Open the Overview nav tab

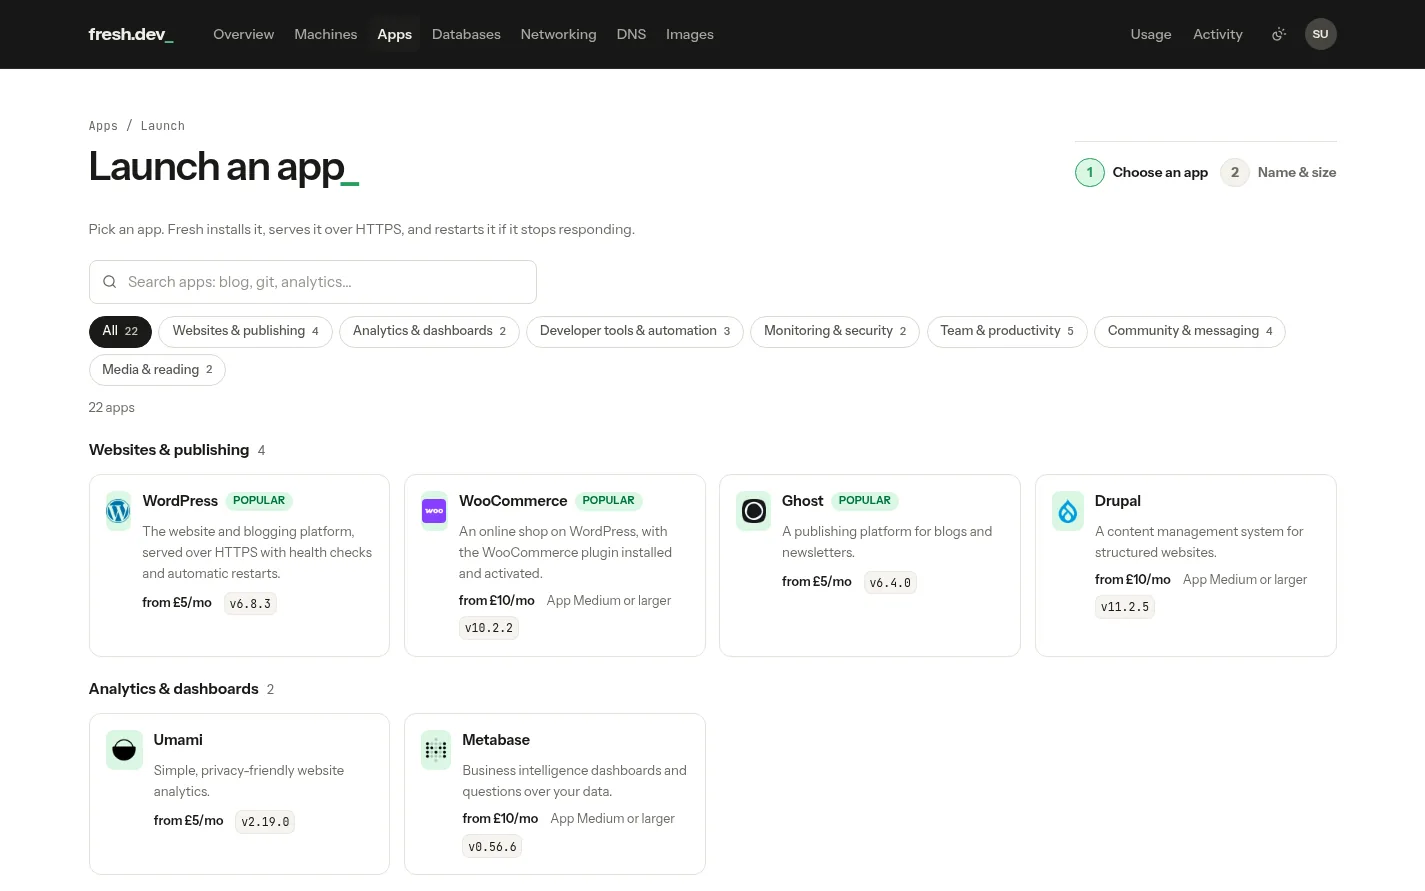tap(243, 34)
